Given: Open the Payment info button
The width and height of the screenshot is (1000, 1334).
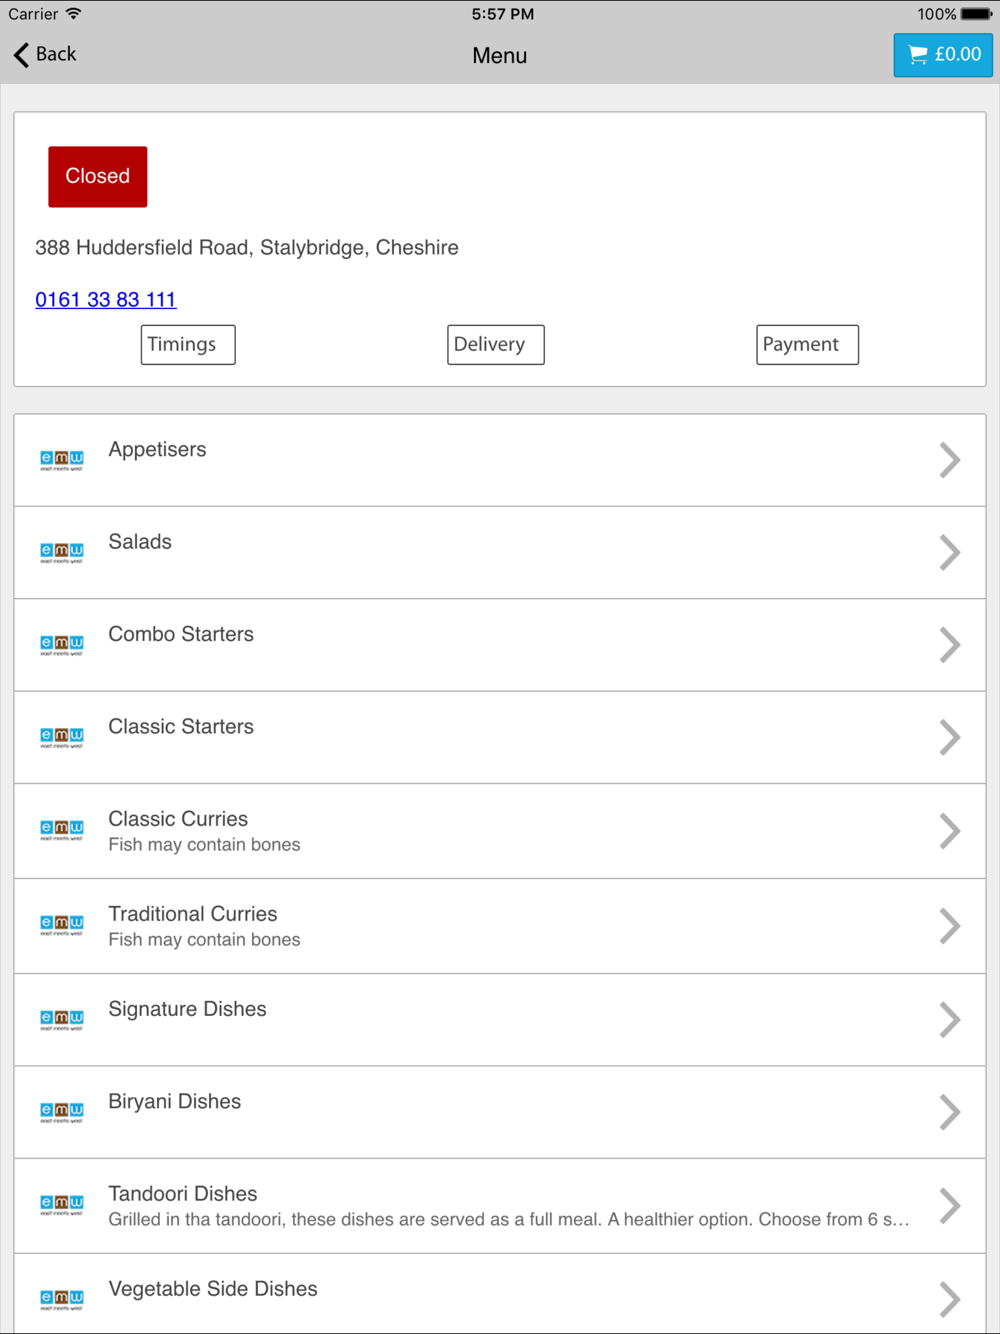Looking at the screenshot, I should point(807,345).
